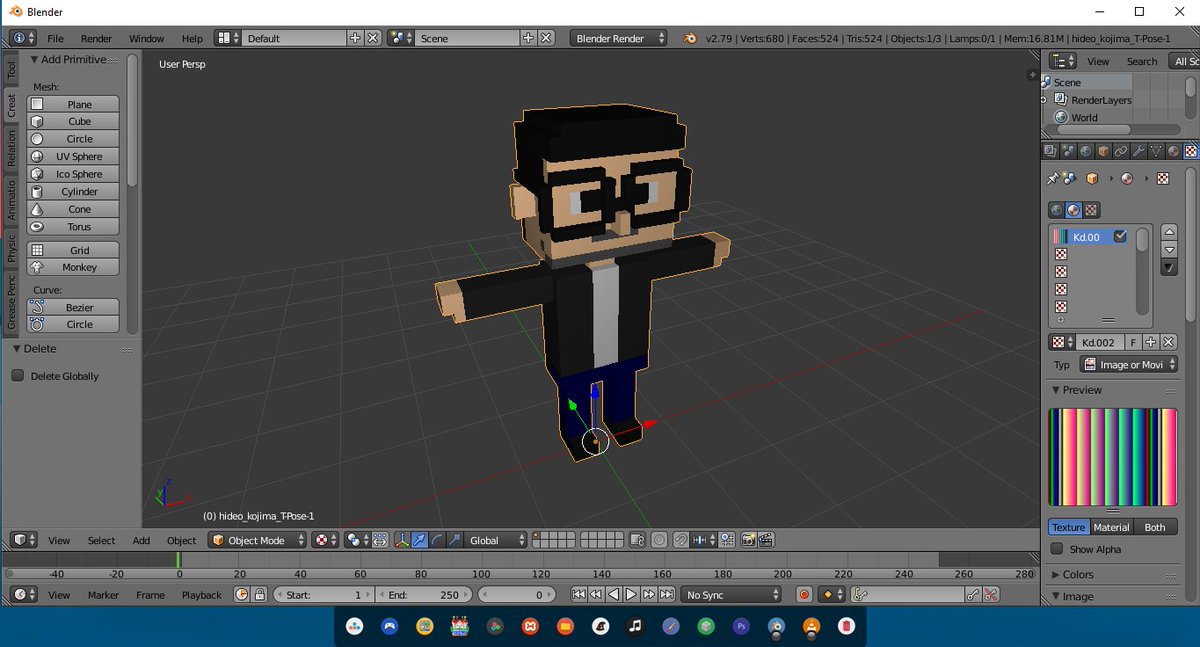This screenshot has width=1200, height=647.
Task: Add a Cylinder mesh primitive
Action: tap(73, 191)
